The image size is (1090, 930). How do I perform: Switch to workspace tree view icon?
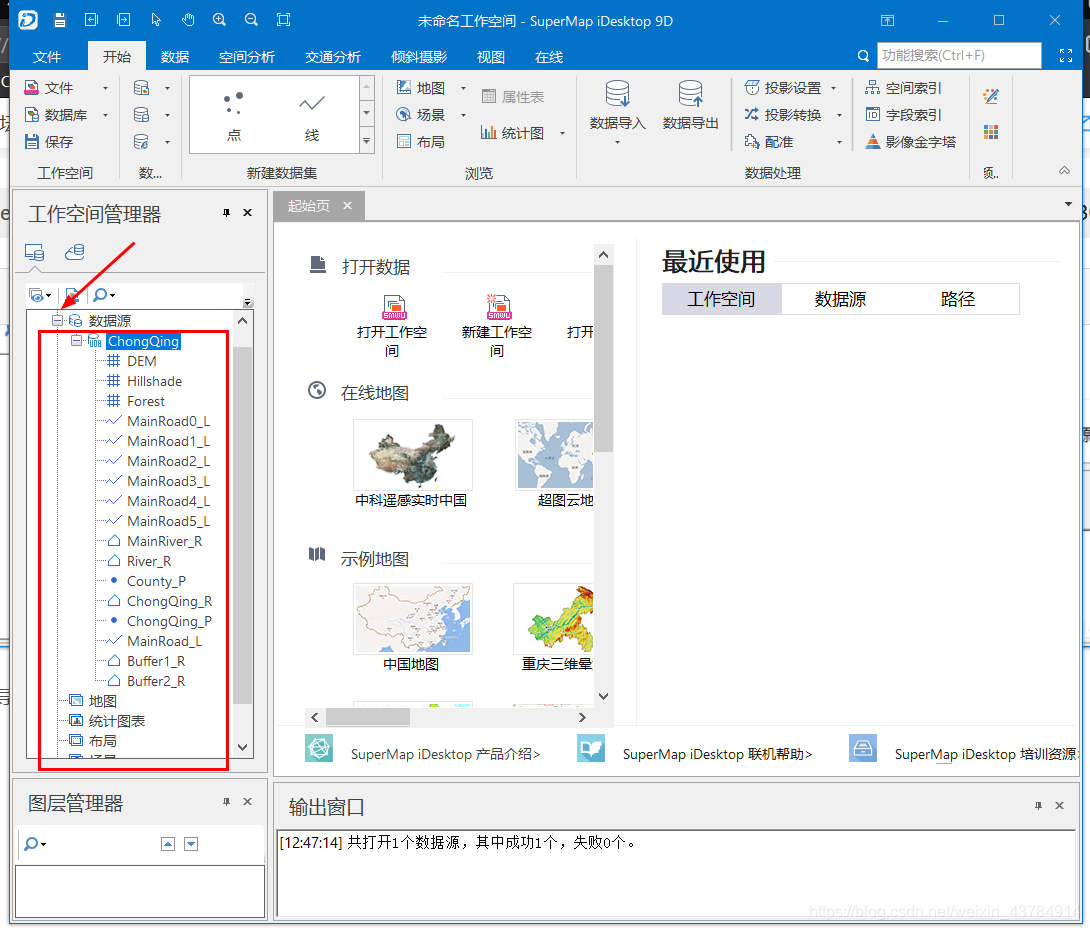34,252
